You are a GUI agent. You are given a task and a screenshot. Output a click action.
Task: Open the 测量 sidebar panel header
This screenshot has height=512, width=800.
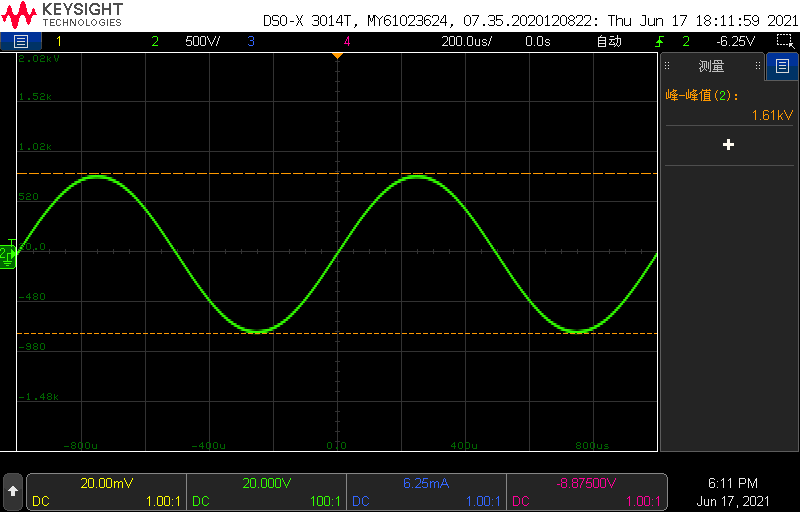[x=711, y=67]
